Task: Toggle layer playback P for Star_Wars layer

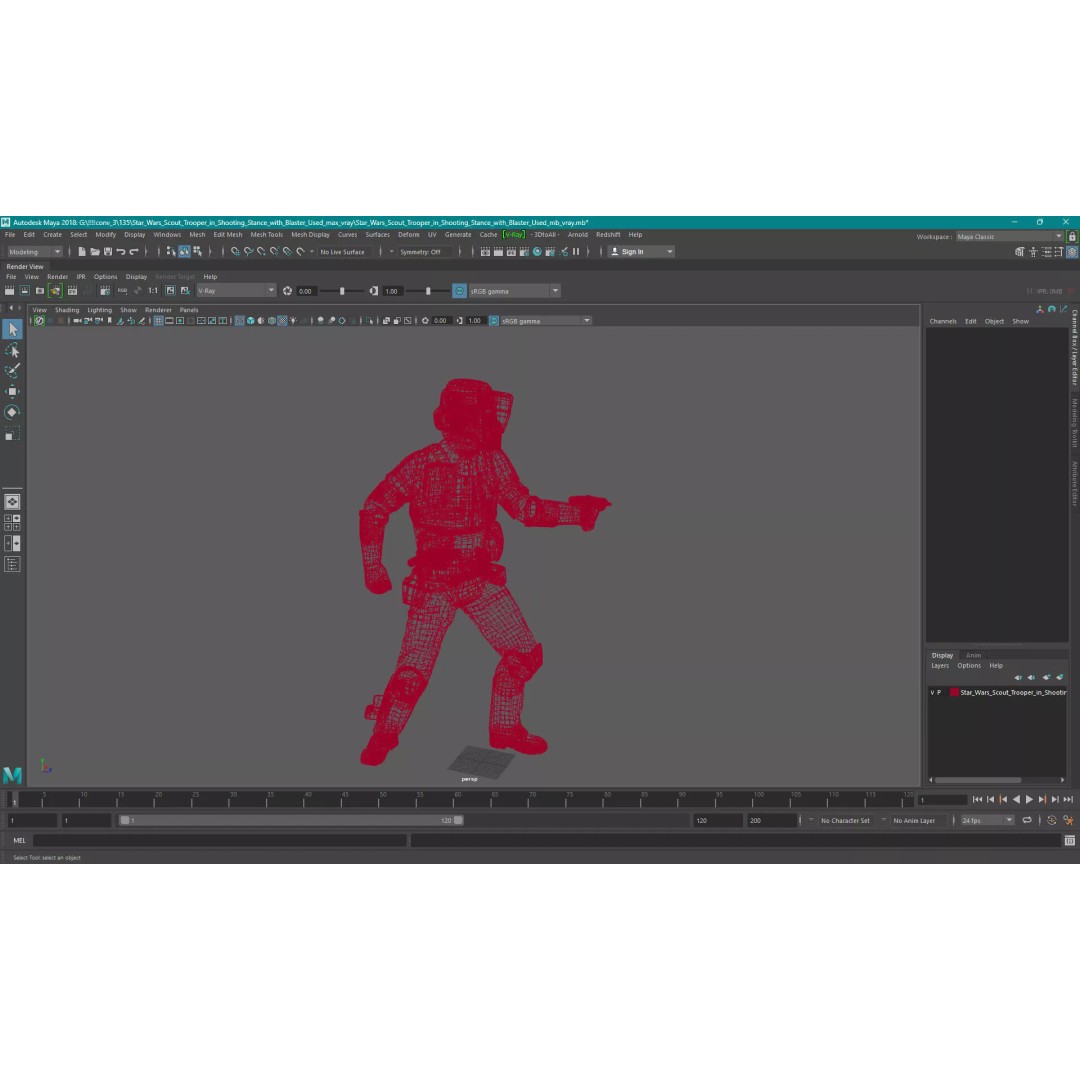Action: coord(939,693)
